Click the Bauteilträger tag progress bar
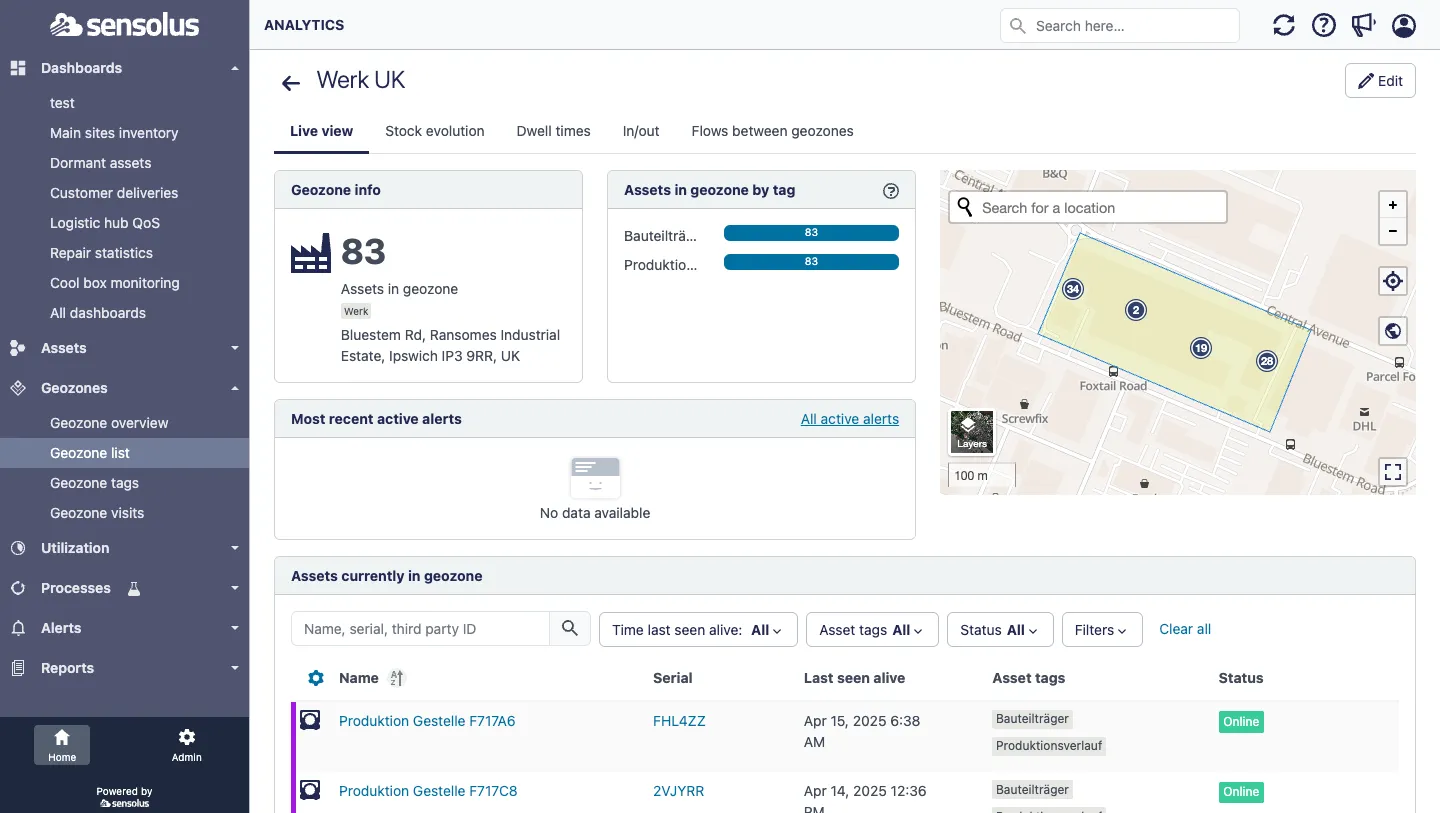The width and height of the screenshot is (1440, 813). coord(811,233)
